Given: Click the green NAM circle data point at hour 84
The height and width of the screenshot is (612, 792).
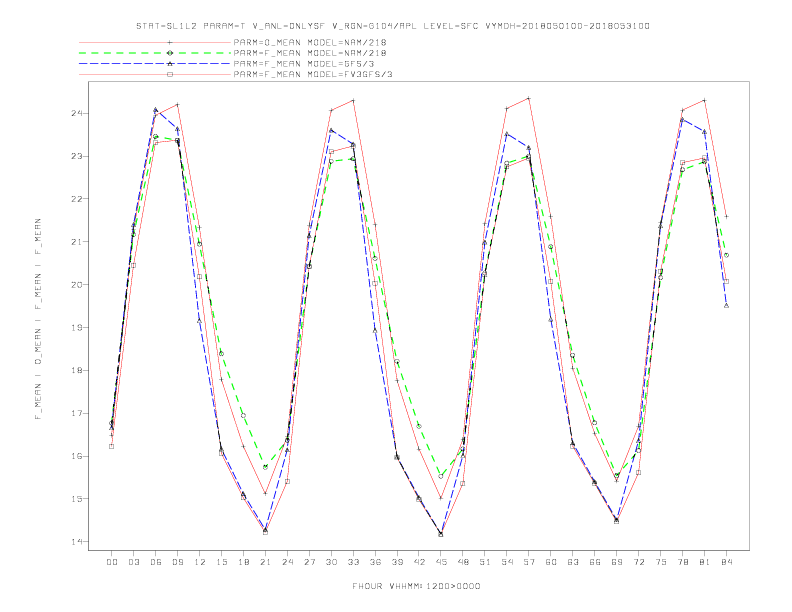Looking at the screenshot, I should point(726,256).
